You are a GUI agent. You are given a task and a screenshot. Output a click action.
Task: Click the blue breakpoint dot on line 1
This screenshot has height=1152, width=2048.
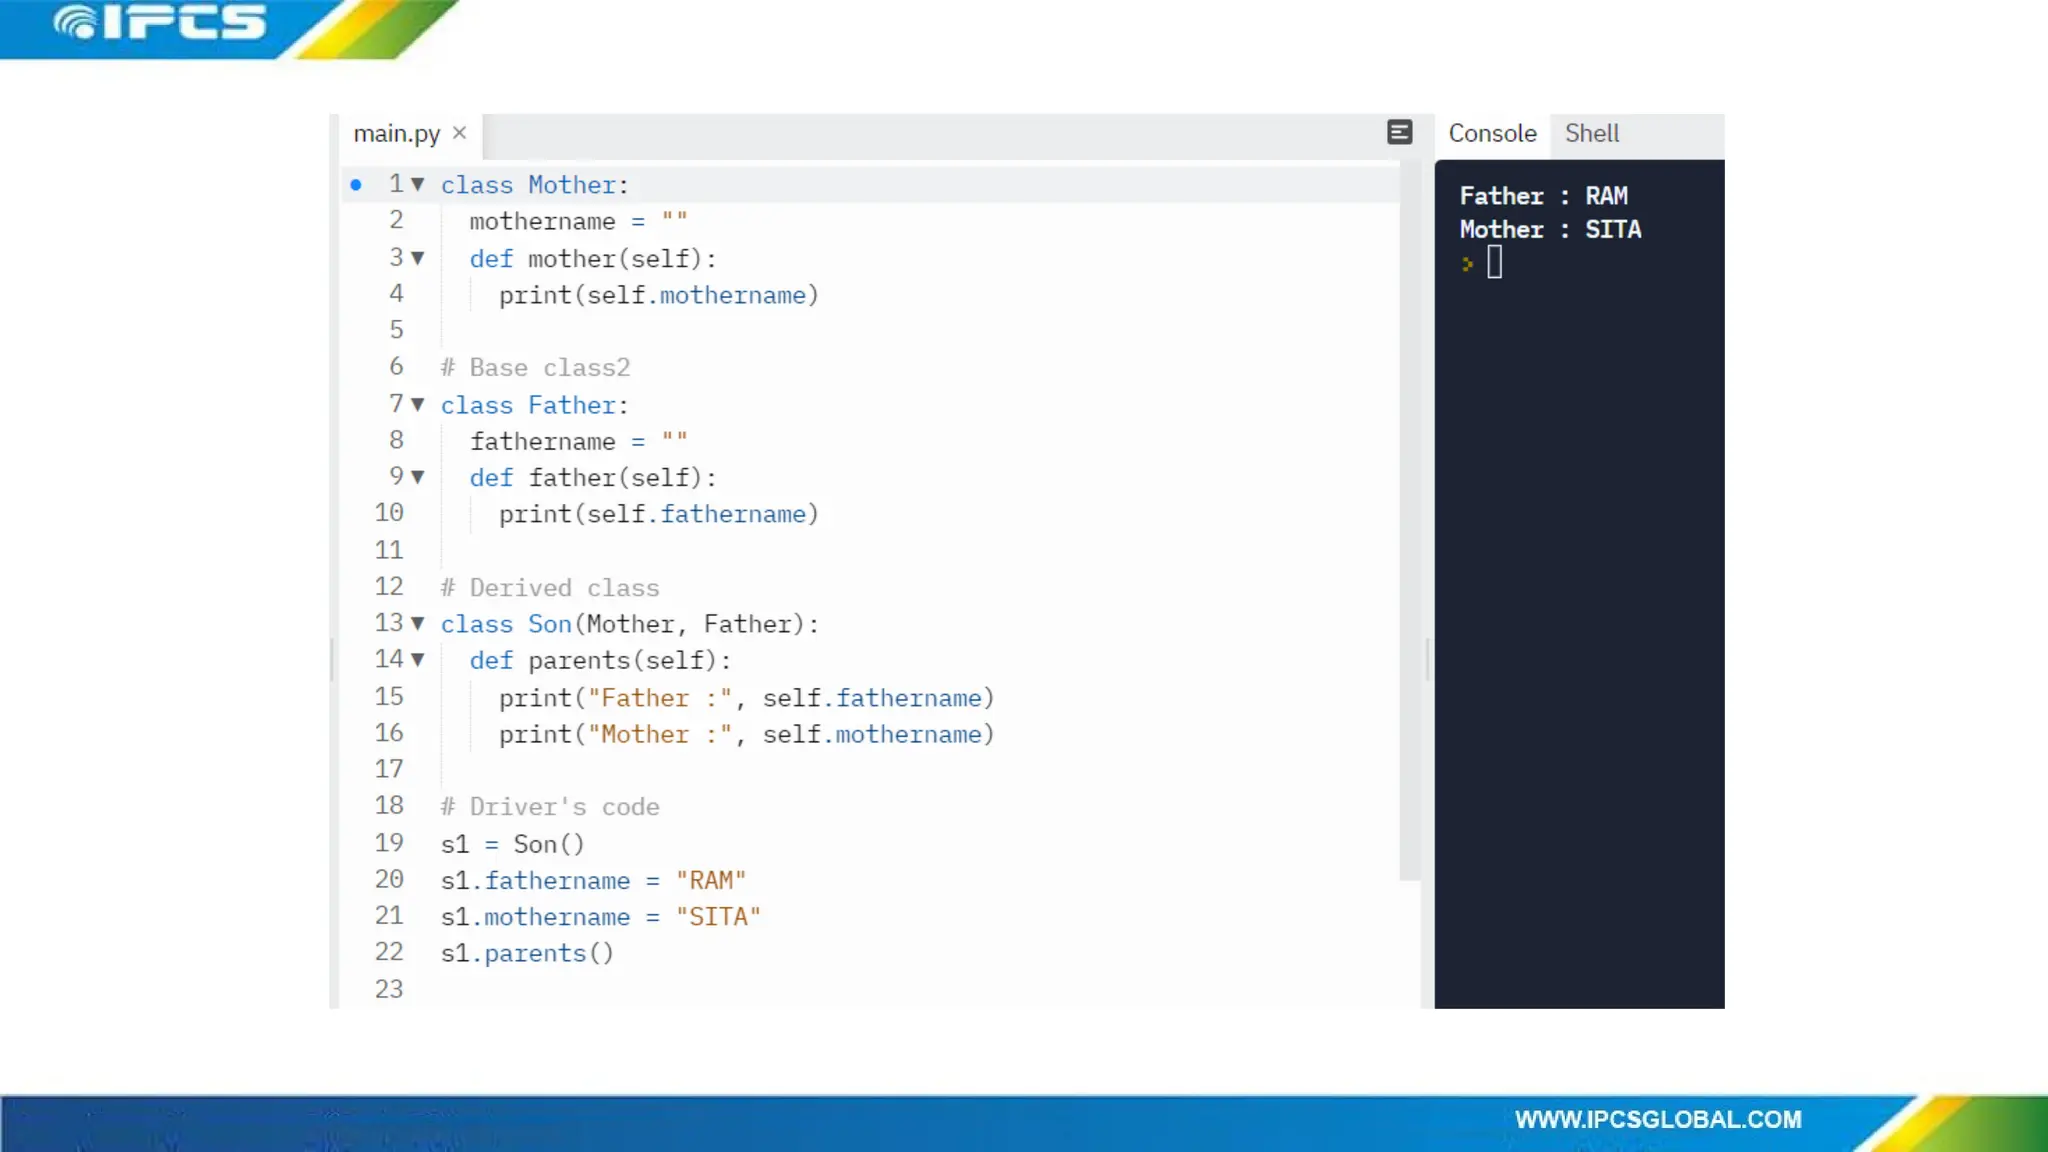point(356,185)
